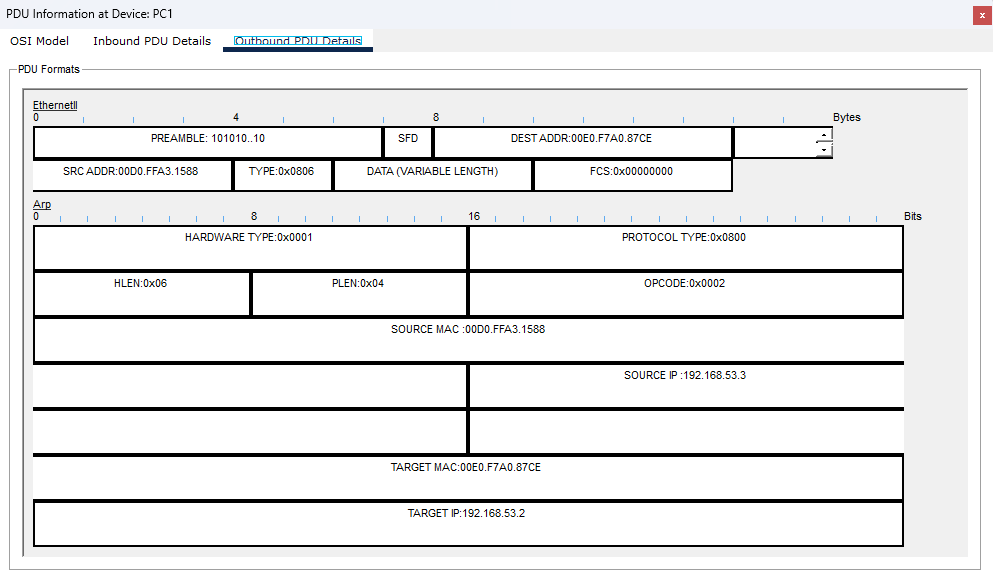
Task: Select DEST ADDR:00E0.F7A0.87CE field
Action: pos(582,142)
